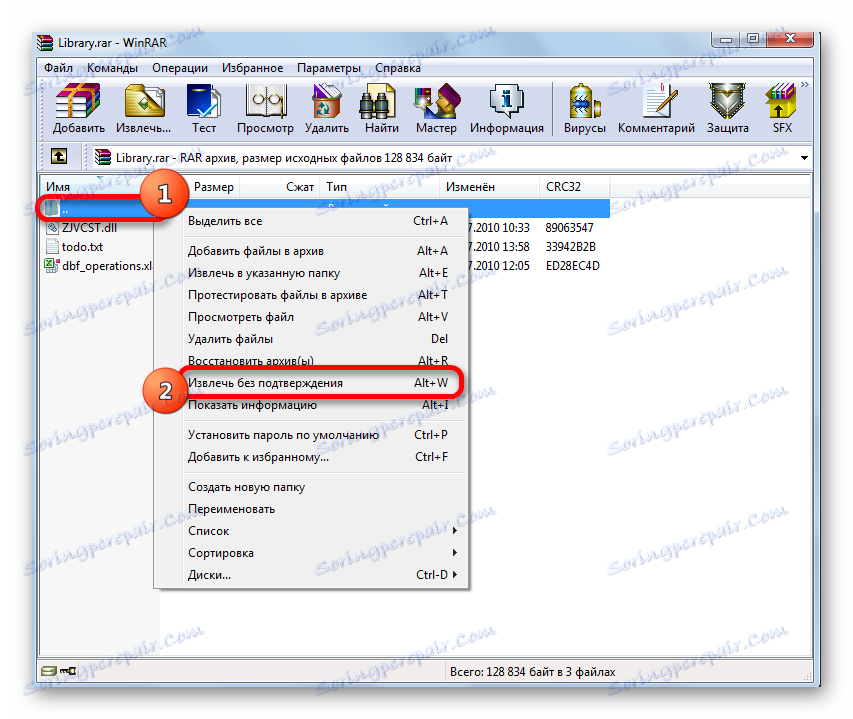
Task: Expand hidden toolbar buttons chevron
Action: (805, 85)
